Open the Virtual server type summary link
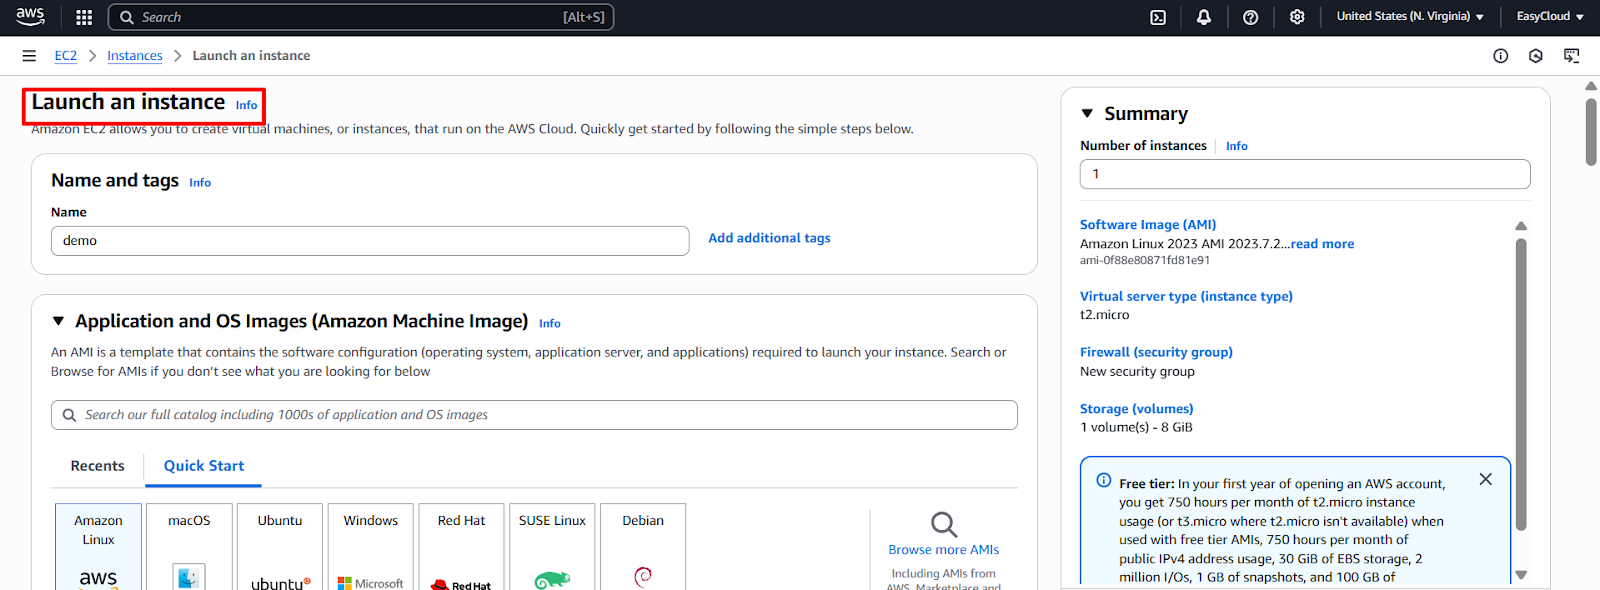Image resolution: width=1600 pixels, height=590 pixels. (1186, 296)
